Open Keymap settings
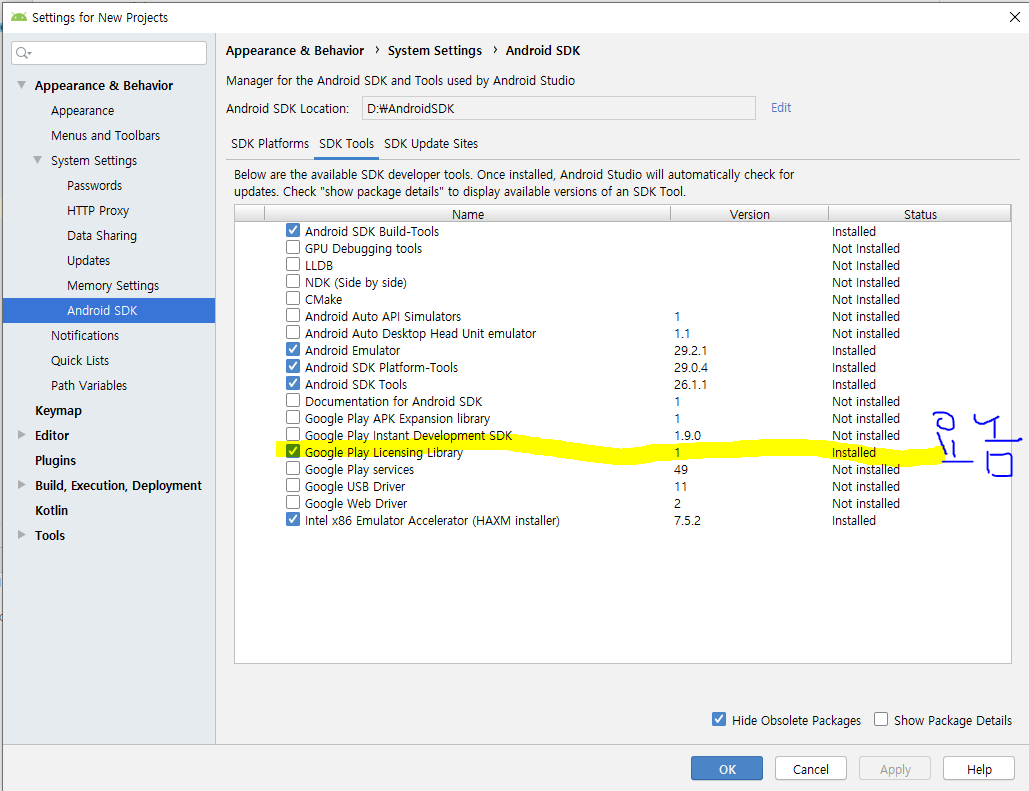Image resolution: width=1029 pixels, height=791 pixels. (x=58, y=410)
